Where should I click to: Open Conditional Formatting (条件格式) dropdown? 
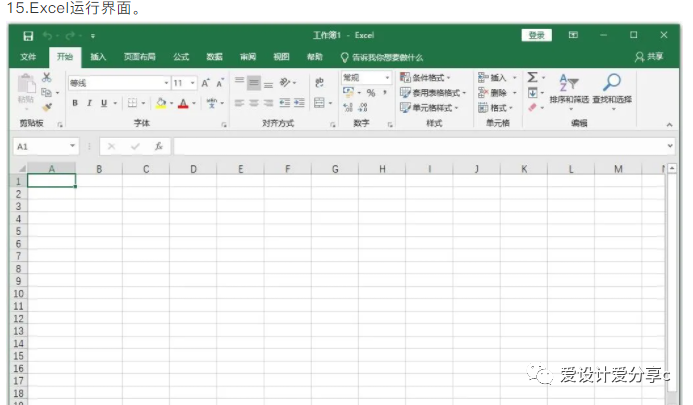[425, 78]
